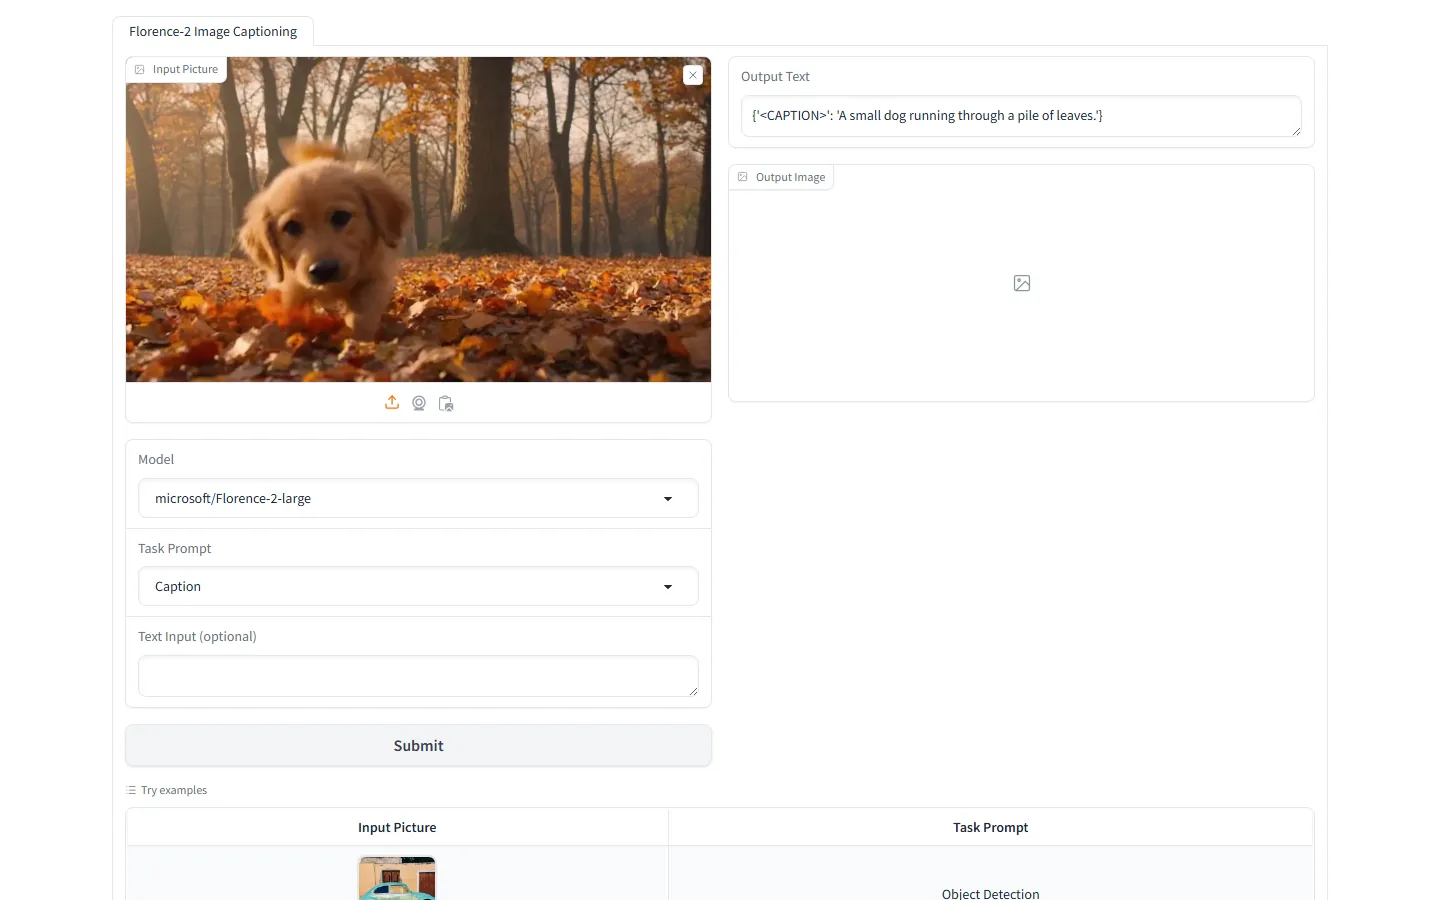1440x900 pixels.
Task: Click the Text Input (optional) label
Action: tap(197, 637)
